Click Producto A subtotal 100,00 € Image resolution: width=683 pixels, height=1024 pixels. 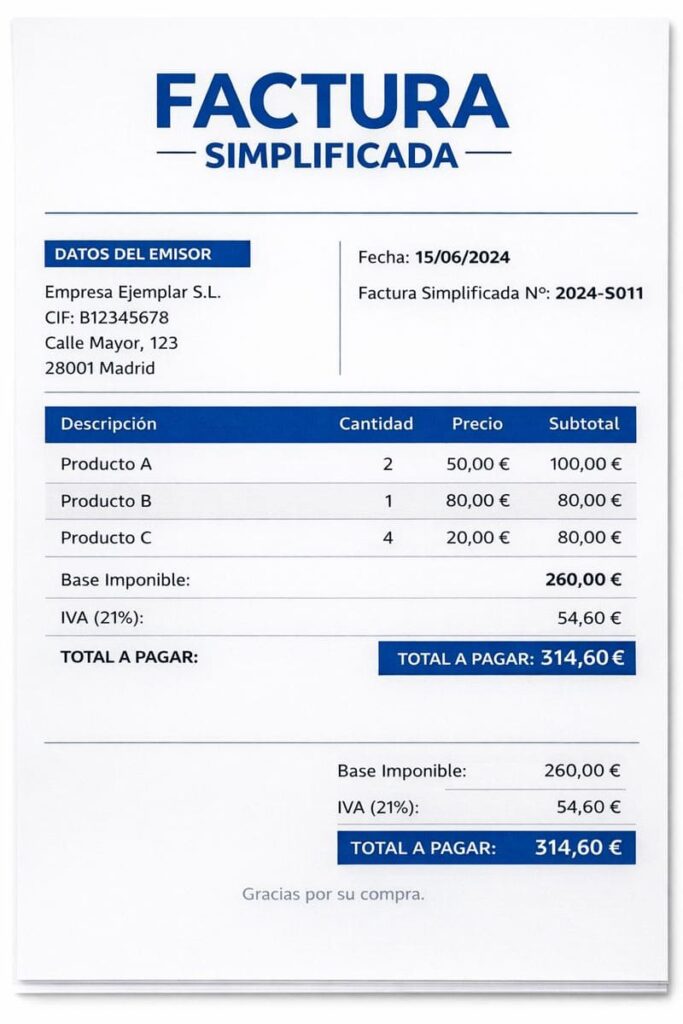pyautogui.click(x=586, y=465)
